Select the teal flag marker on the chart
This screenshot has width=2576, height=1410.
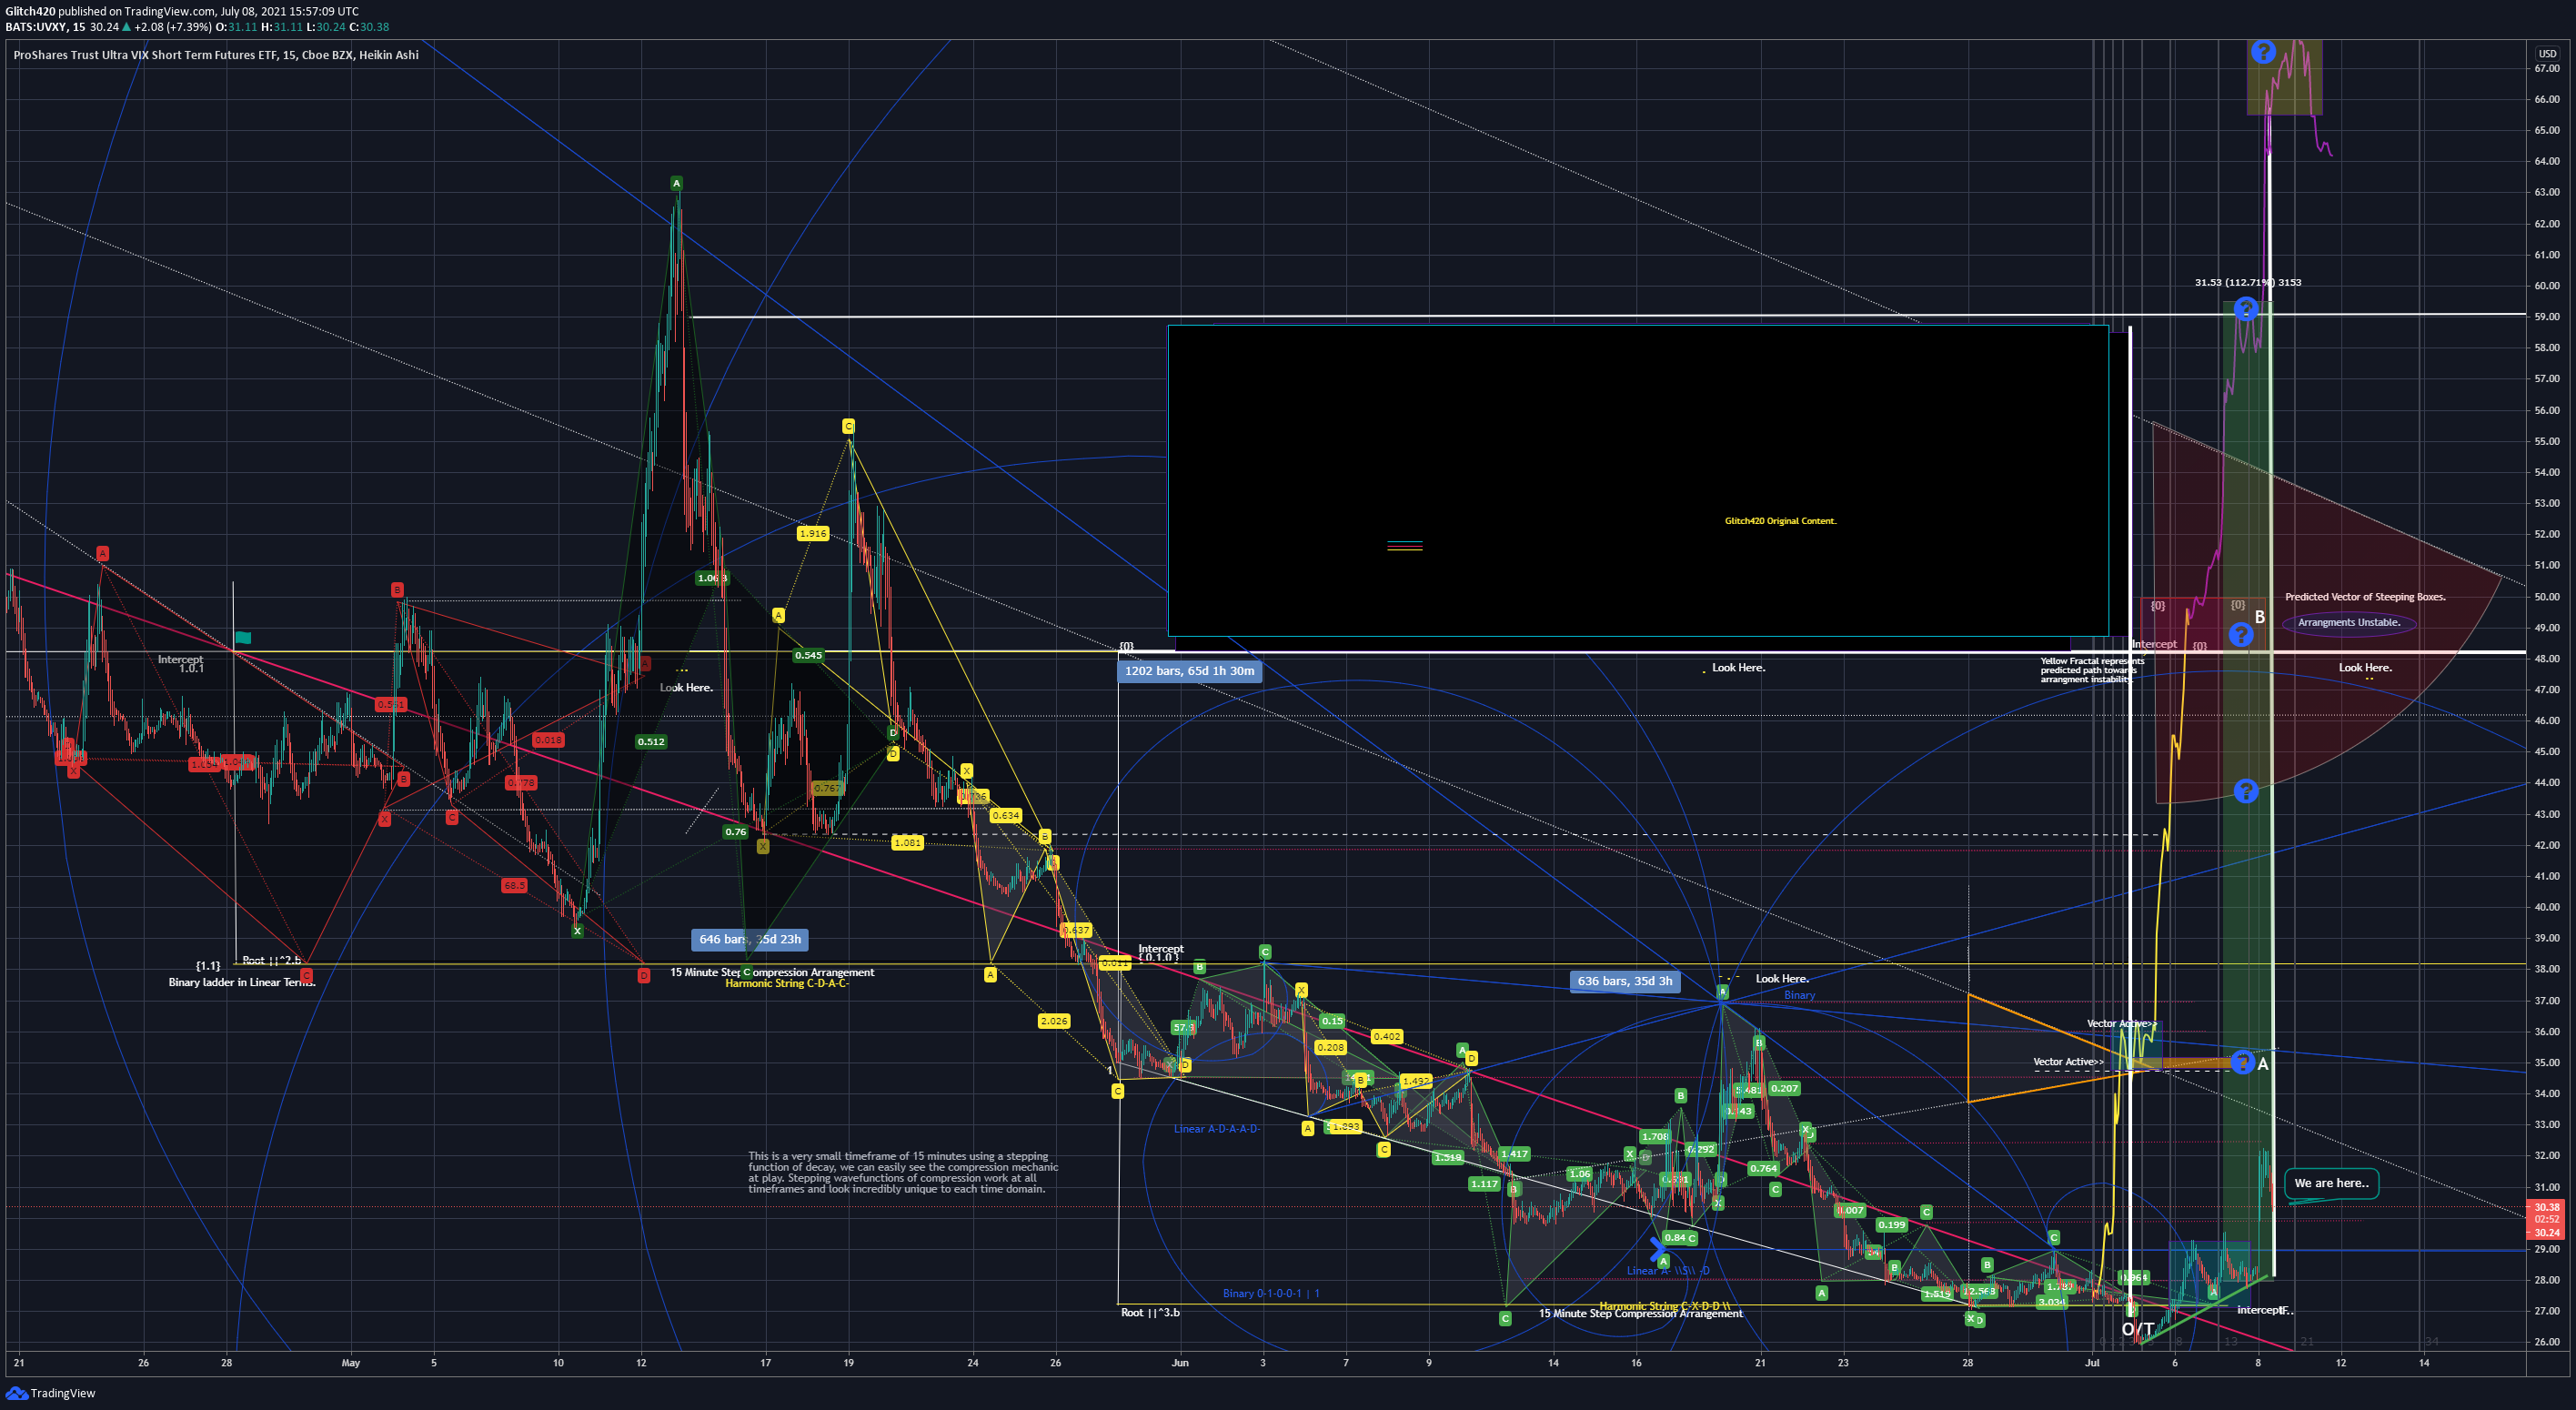[x=243, y=637]
